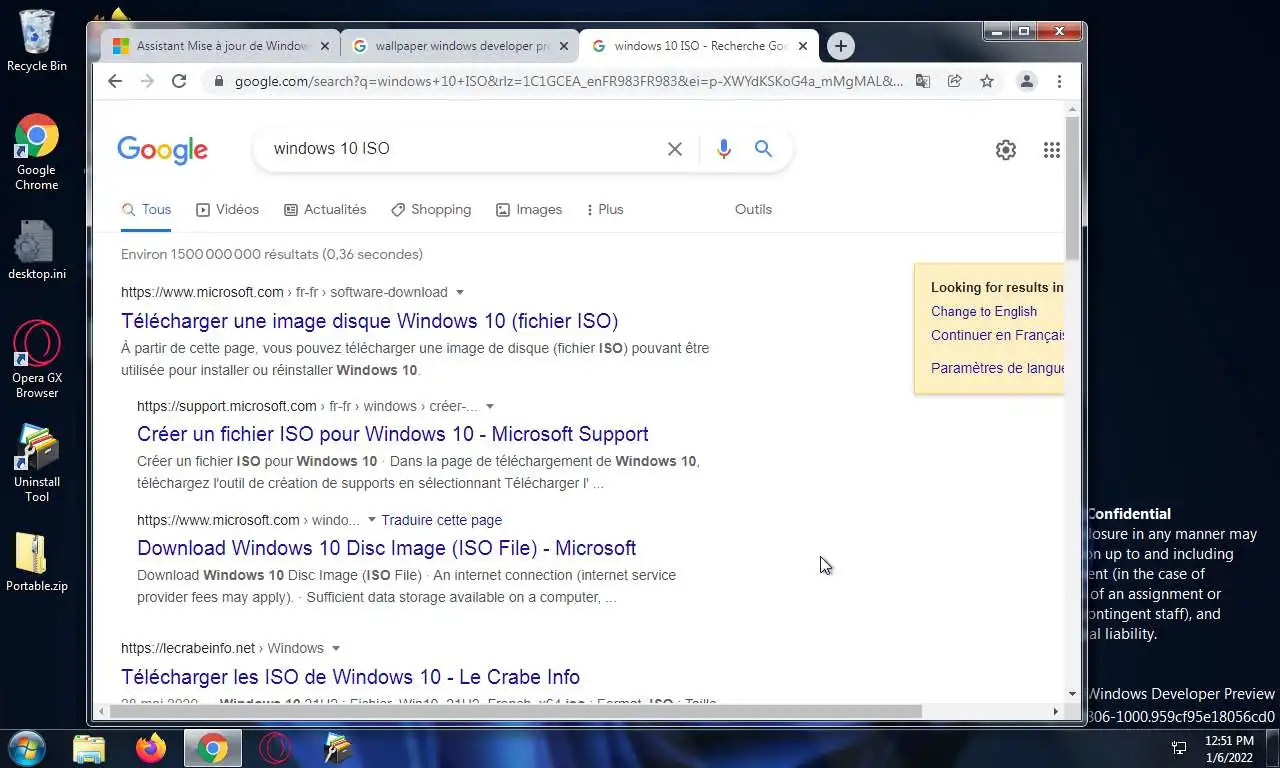The width and height of the screenshot is (1280, 768).
Task: Click the blue magnifier search button
Action: pos(764,149)
